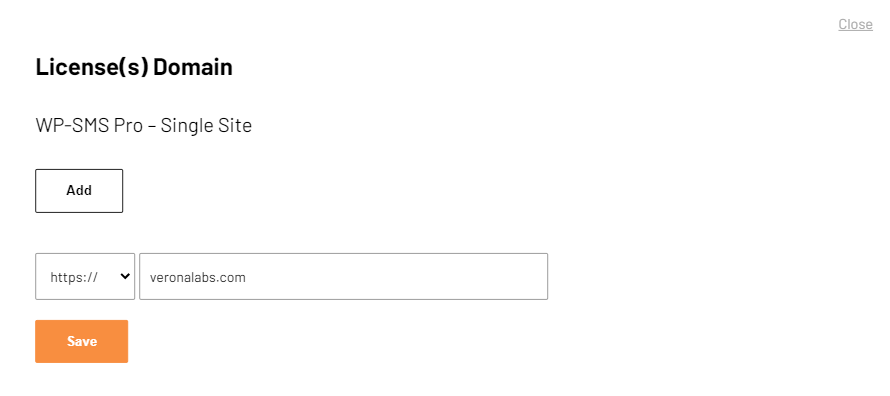Dismiss the popup using Close
Viewport: 890px width, 396px height.
[855, 24]
